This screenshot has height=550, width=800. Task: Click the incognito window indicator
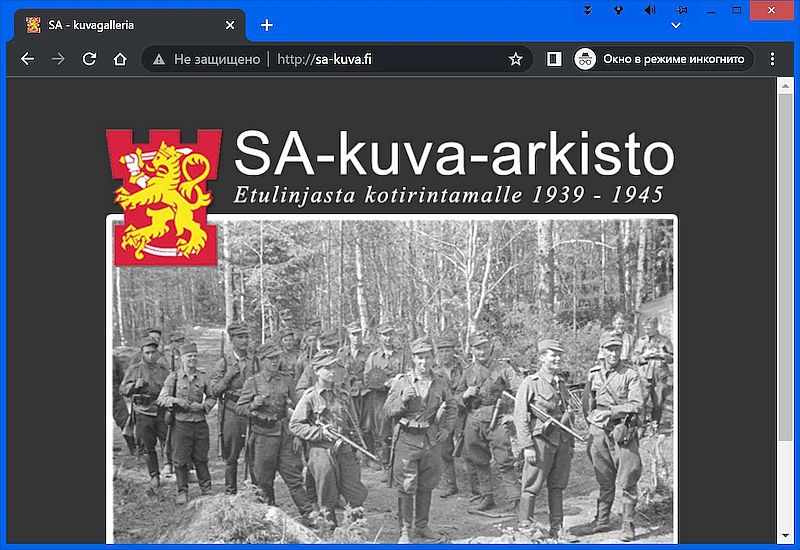pyautogui.click(x=663, y=59)
